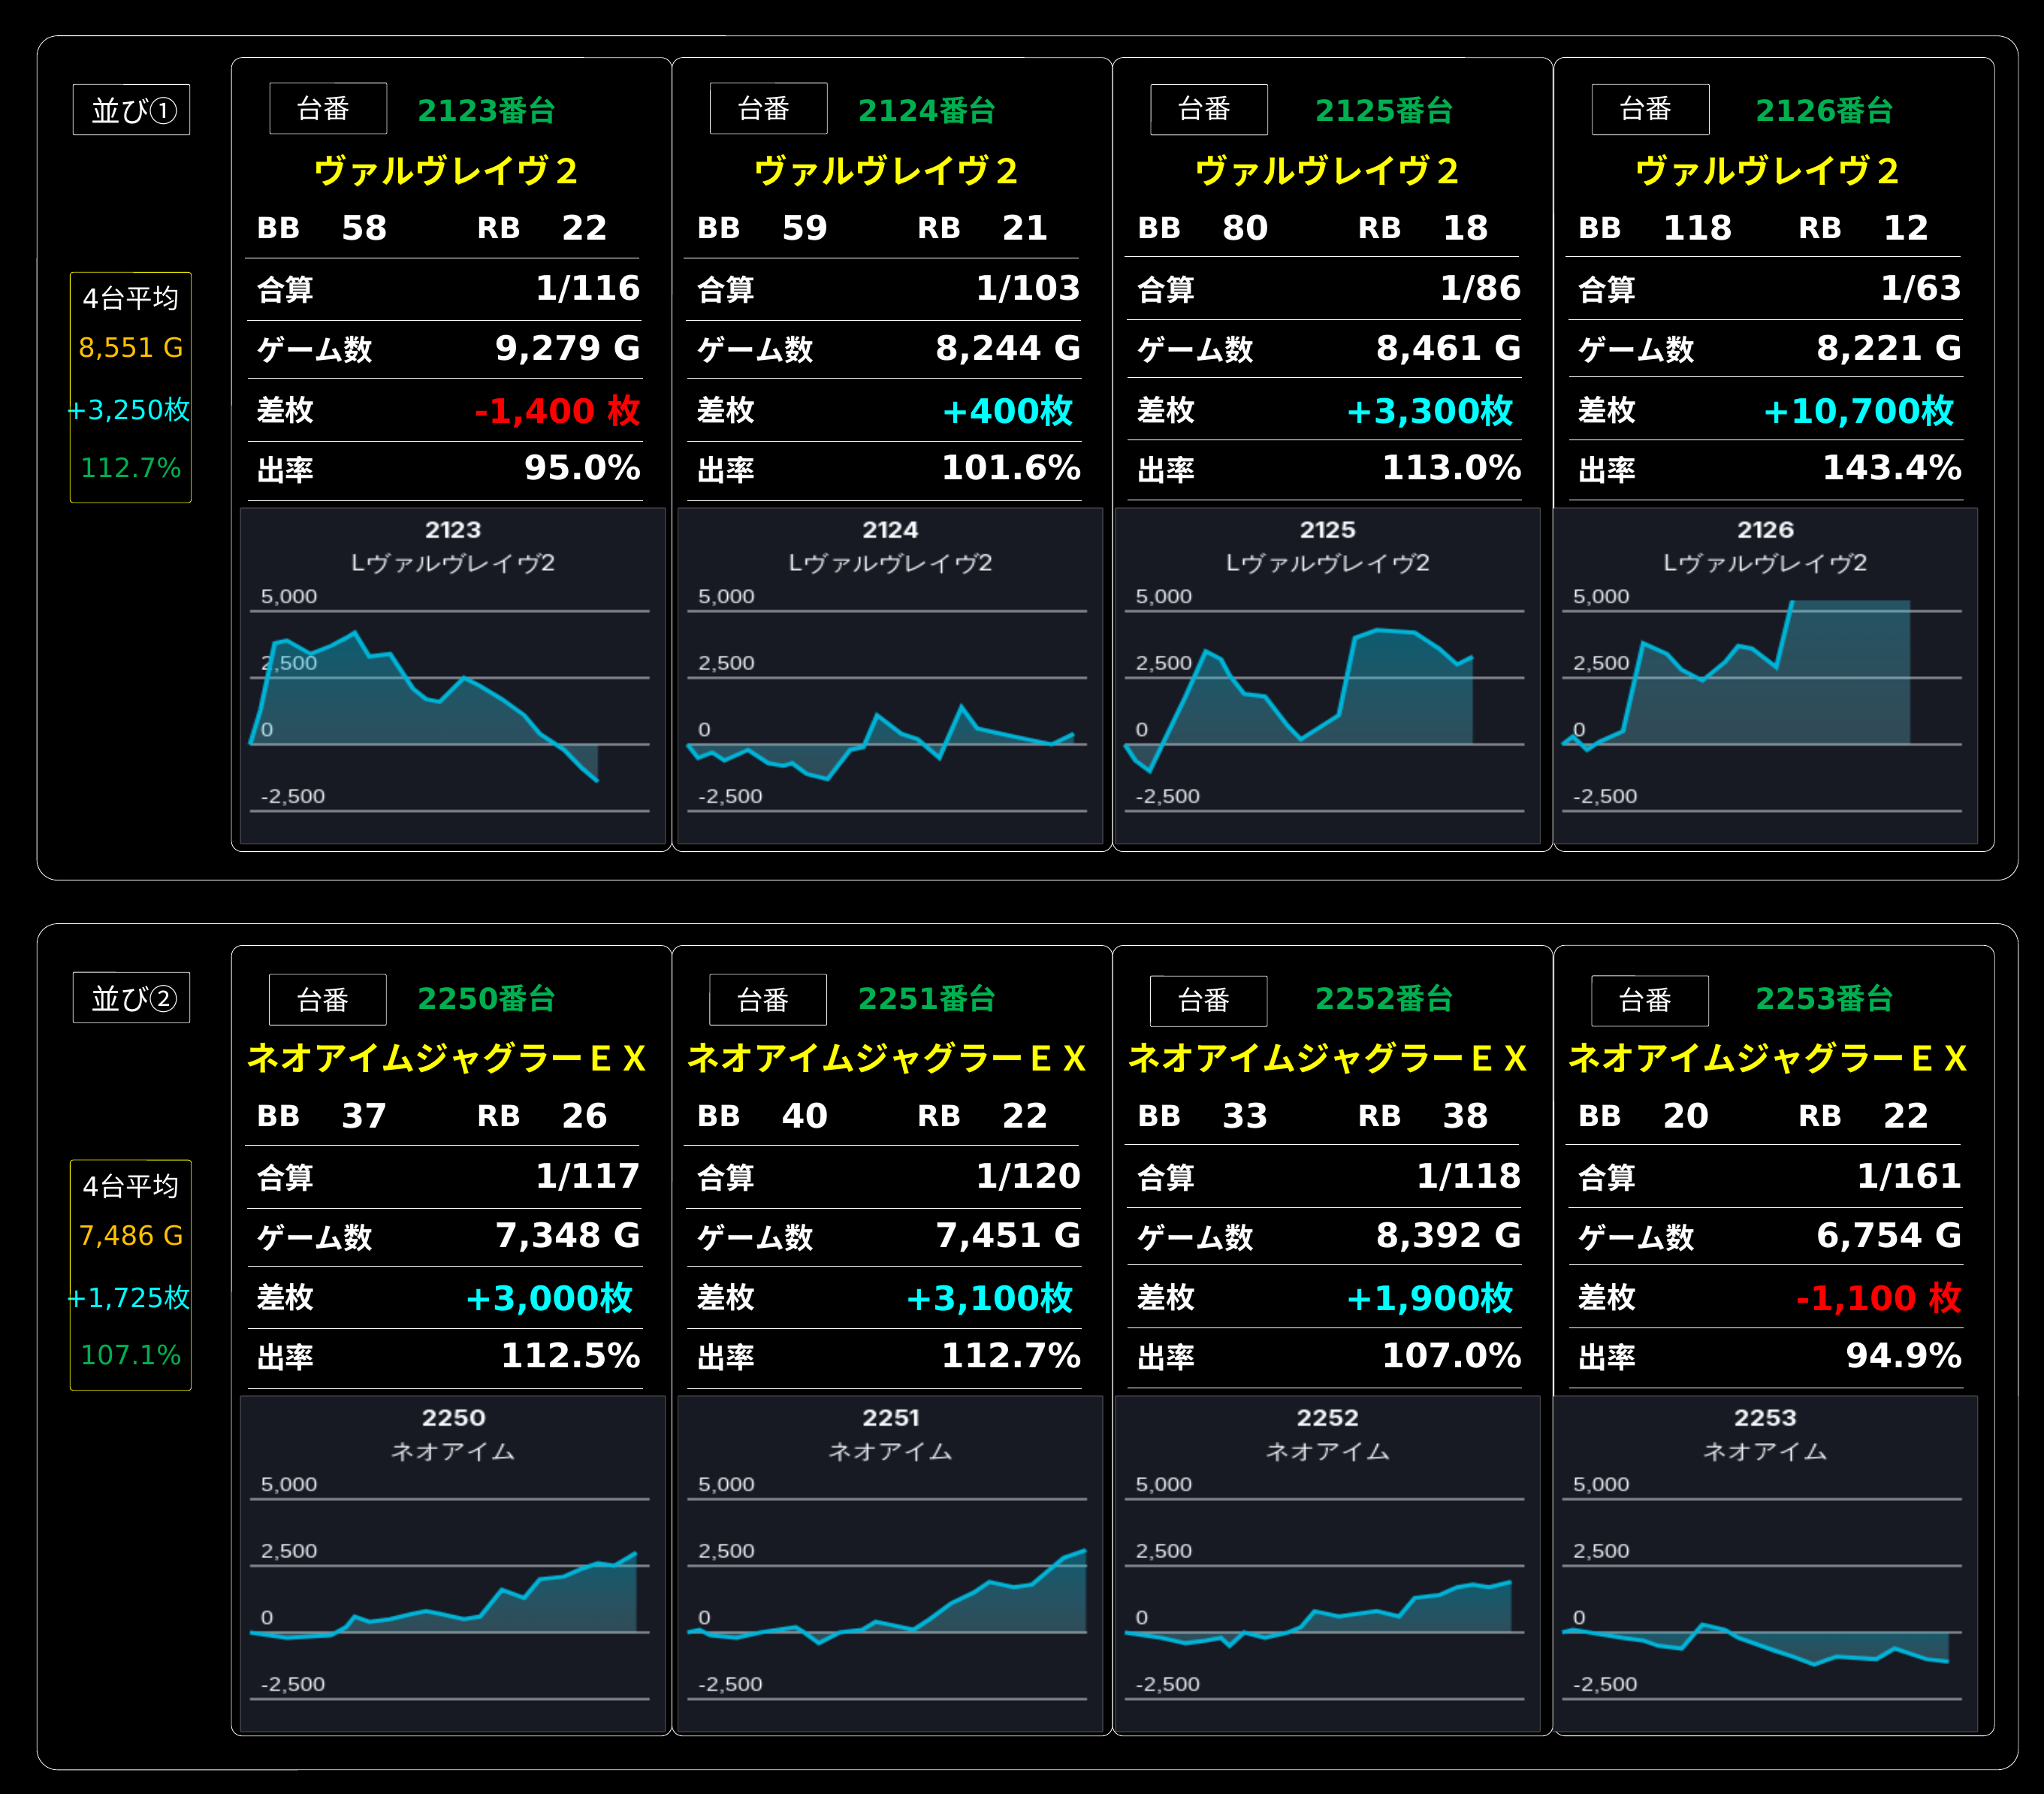The width and height of the screenshot is (2044, 1794).
Task: Click the 合算 value 1/63
Action: (x=1921, y=288)
